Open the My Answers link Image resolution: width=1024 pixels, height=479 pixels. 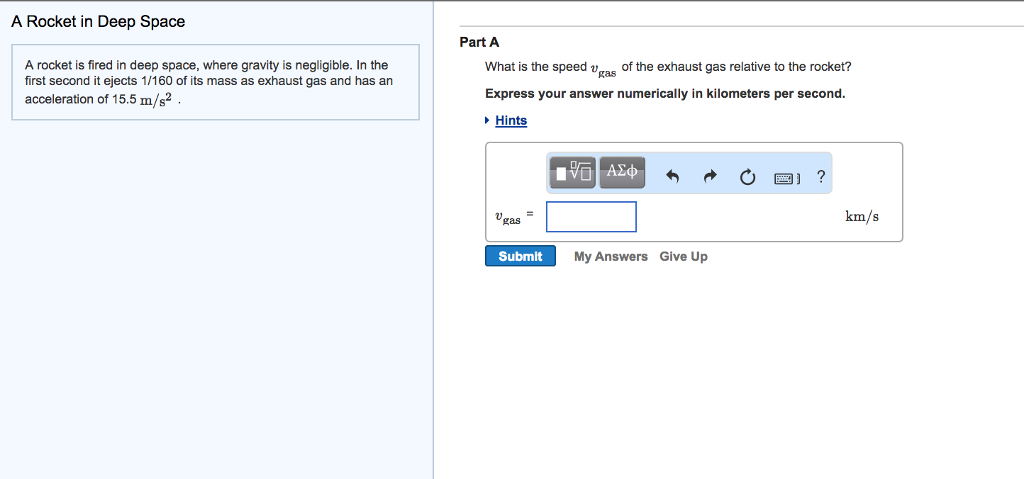point(610,257)
